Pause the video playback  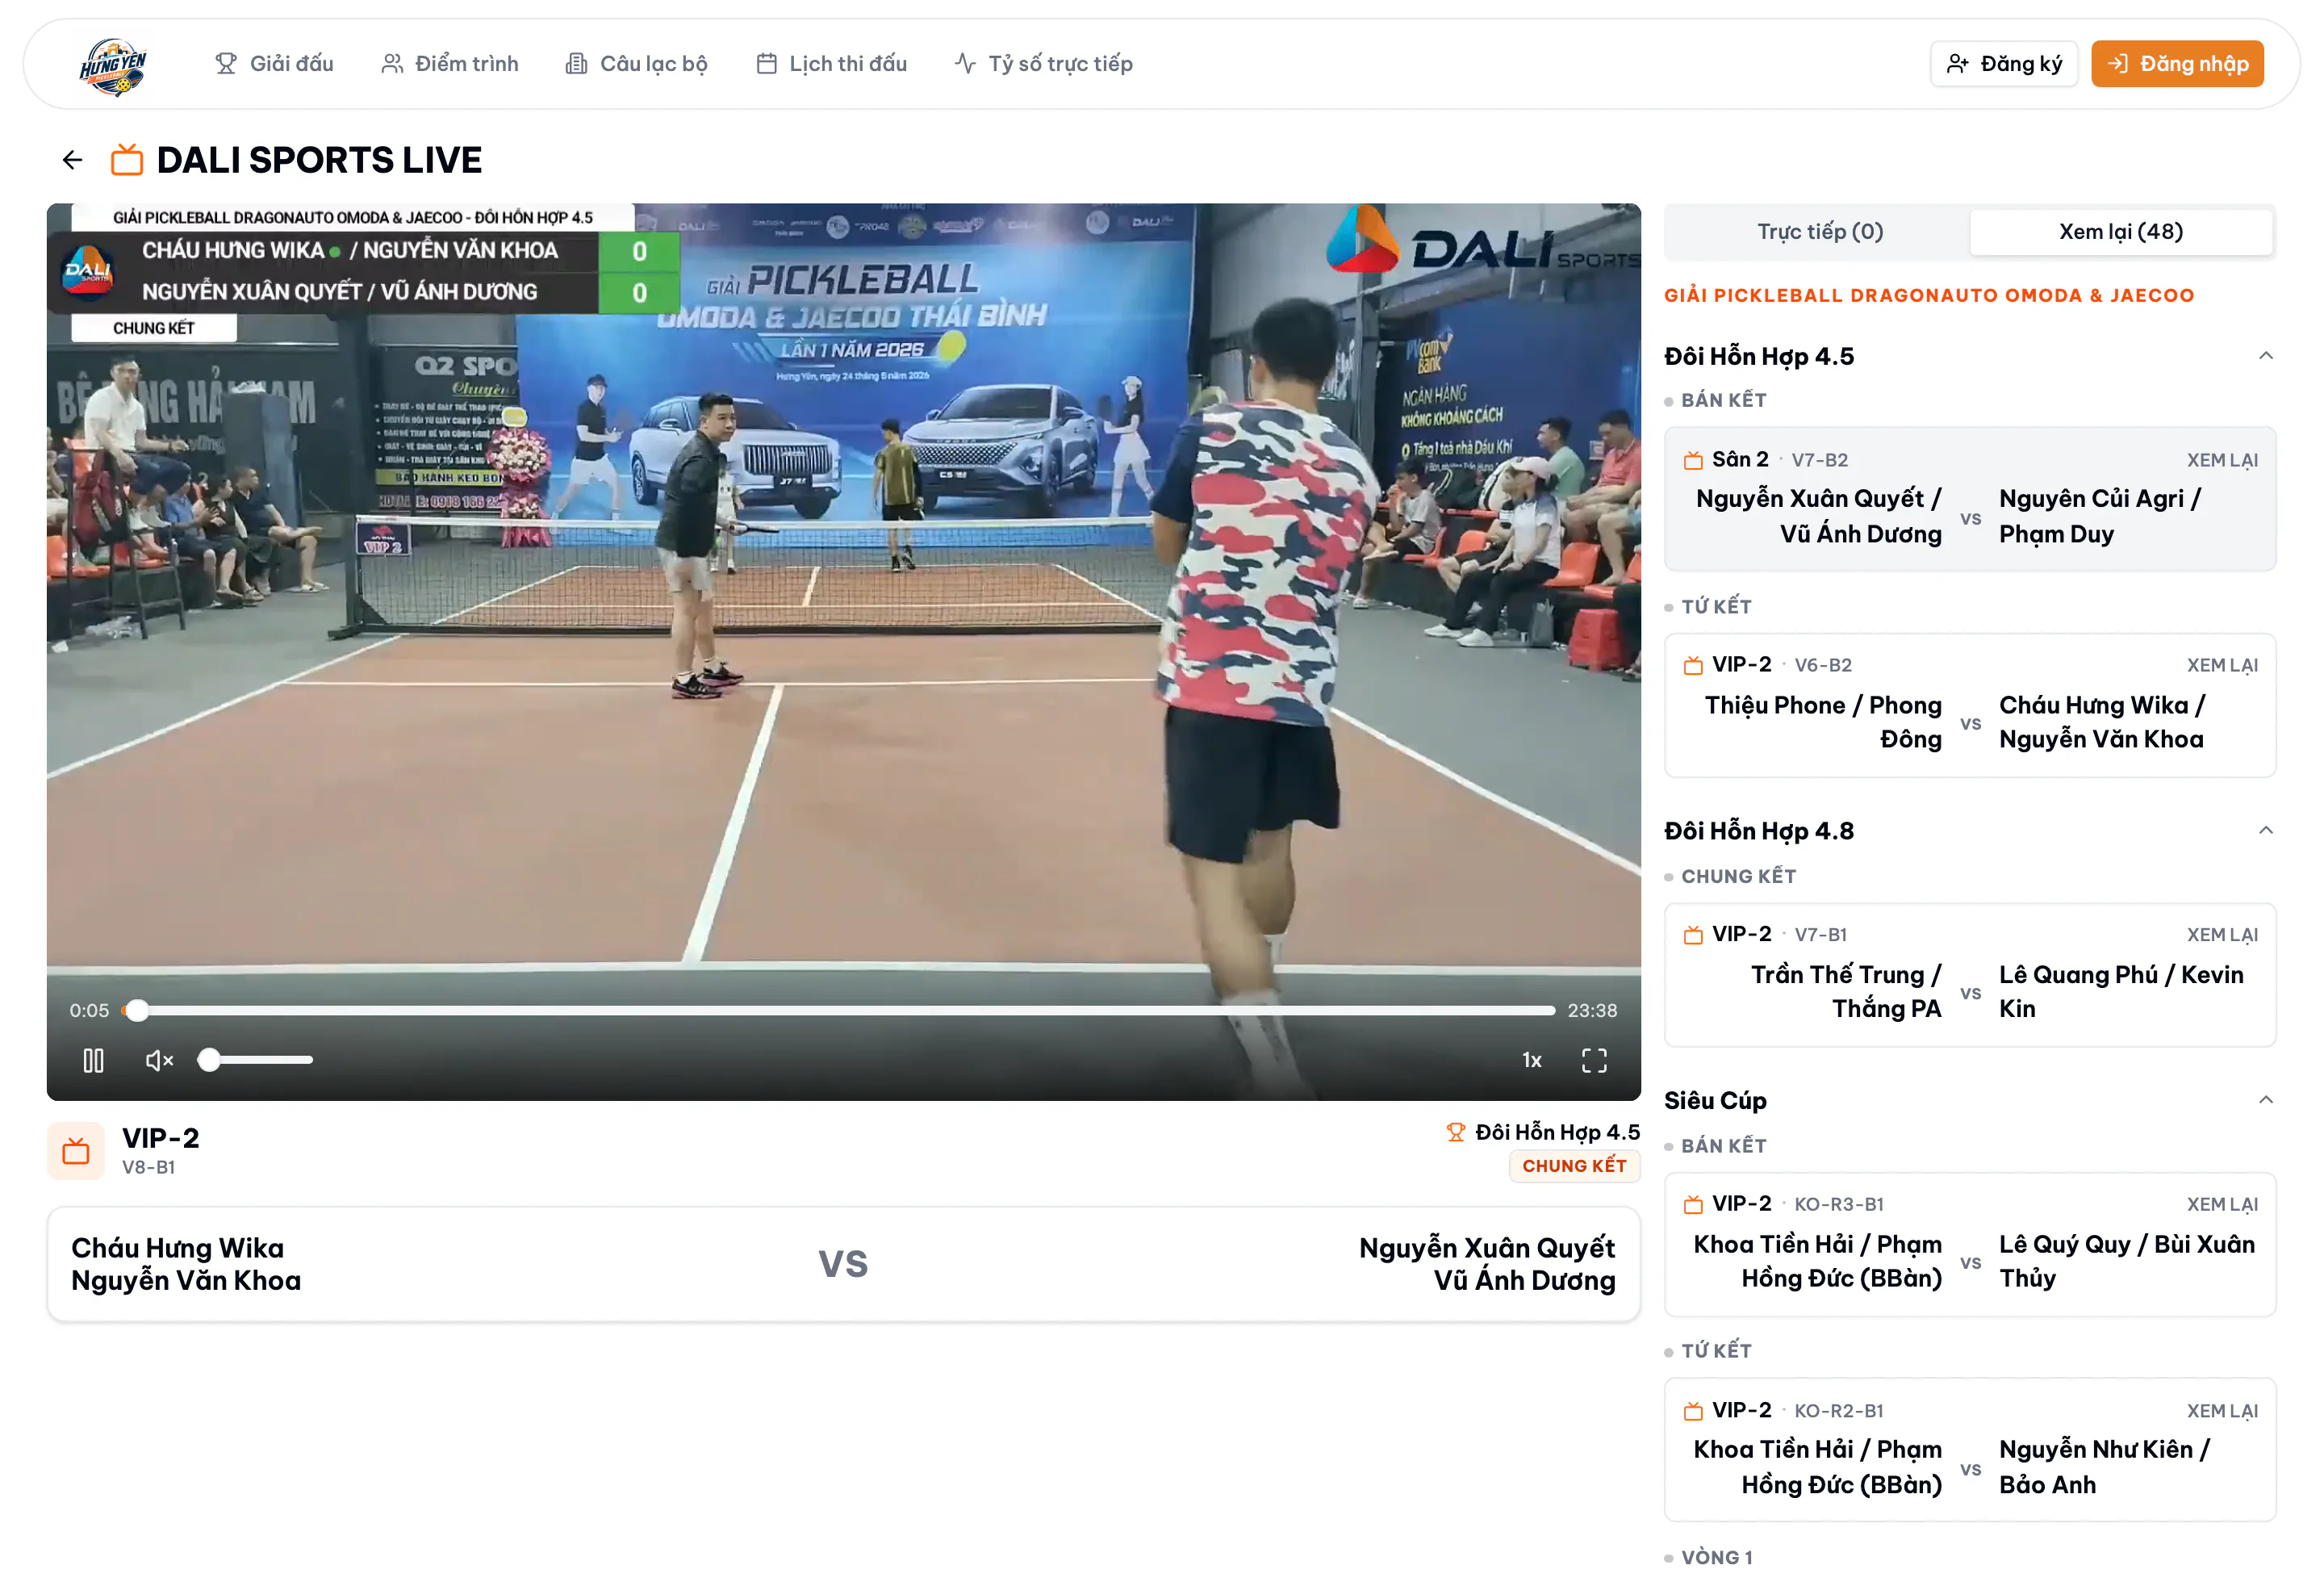93,1061
